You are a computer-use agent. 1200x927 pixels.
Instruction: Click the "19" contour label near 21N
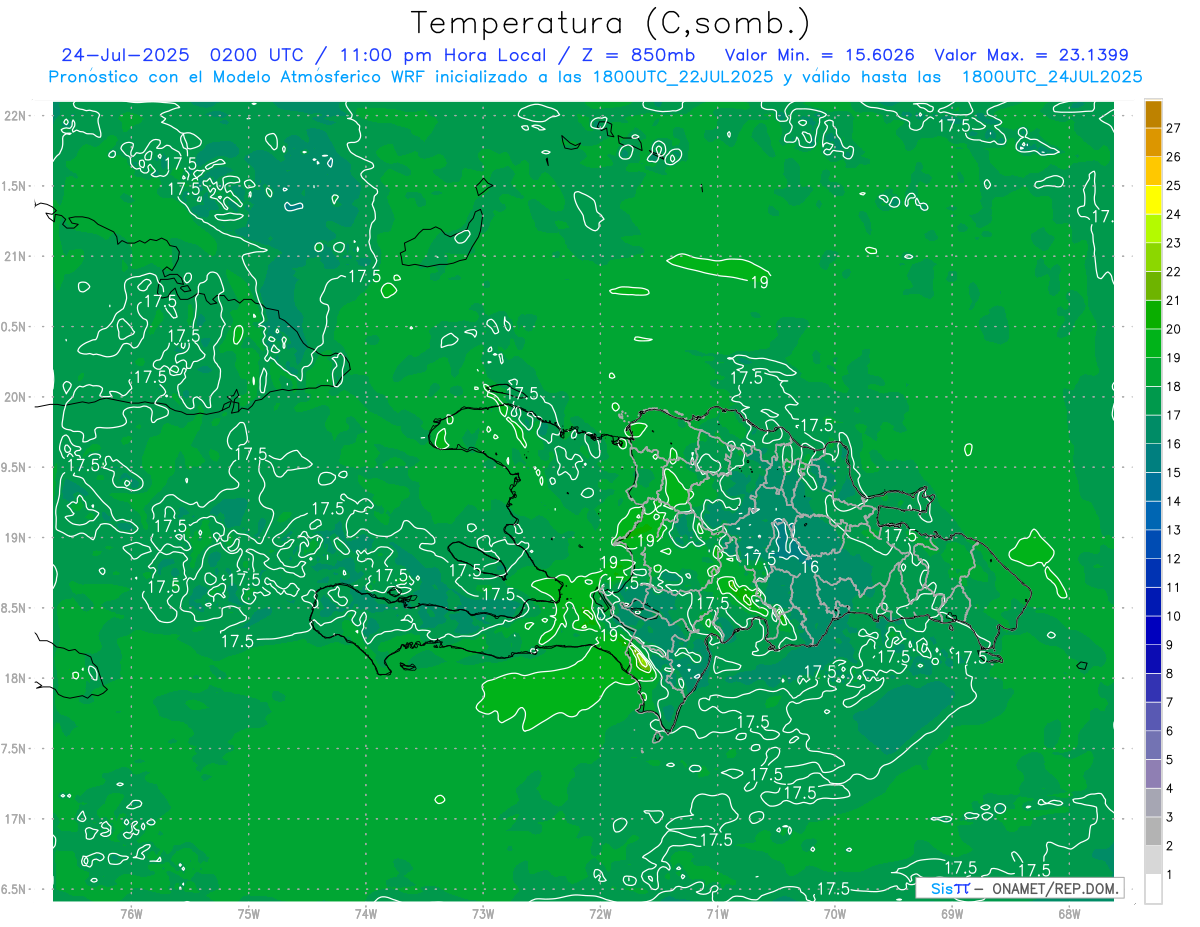coord(759,282)
